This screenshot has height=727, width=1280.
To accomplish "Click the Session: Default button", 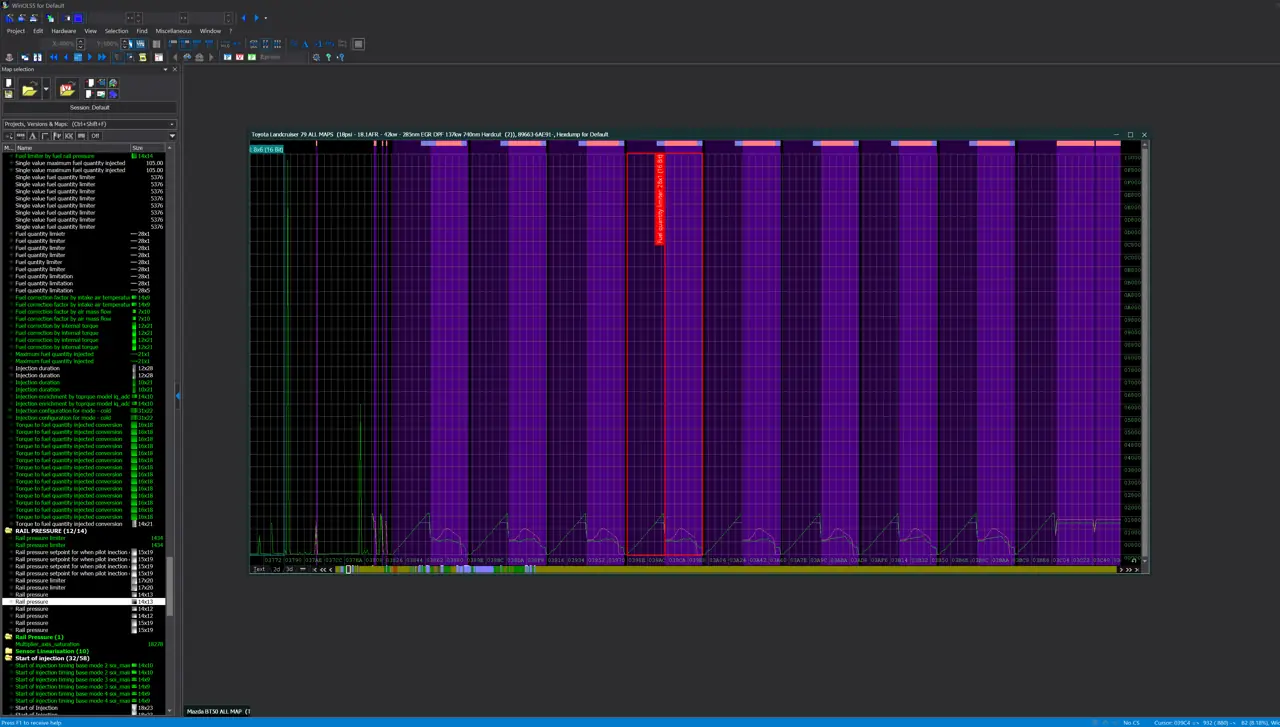I will [90, 107].
